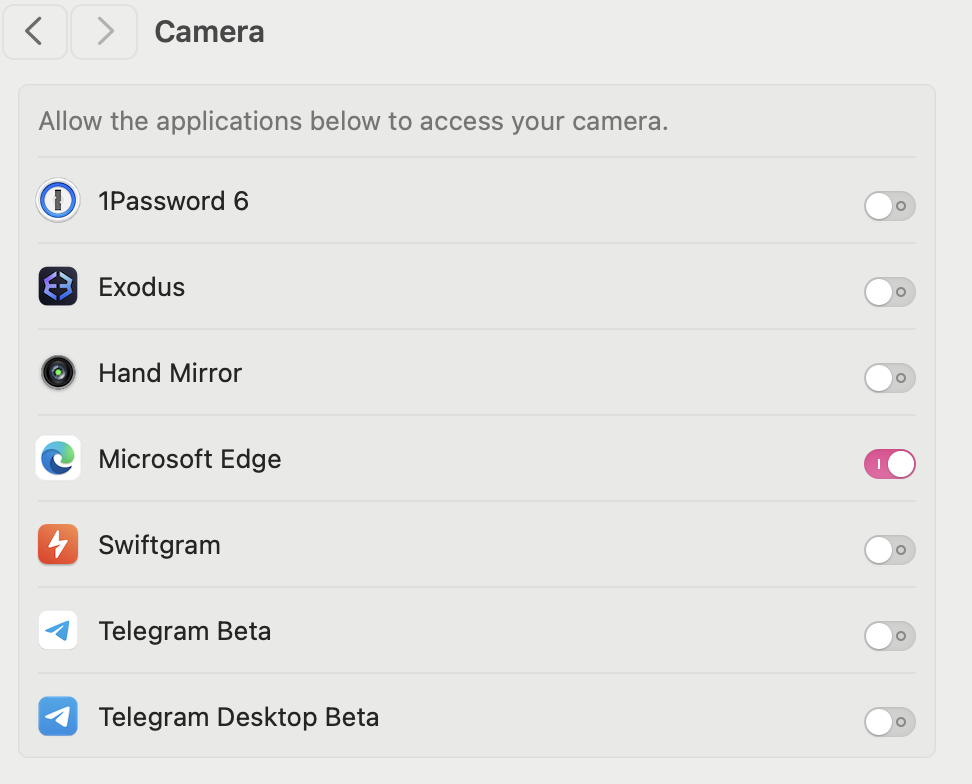This screenshot has width=972, height=784.
Task: Click the Telegram Beta app icon
Action: click(58, 631)
